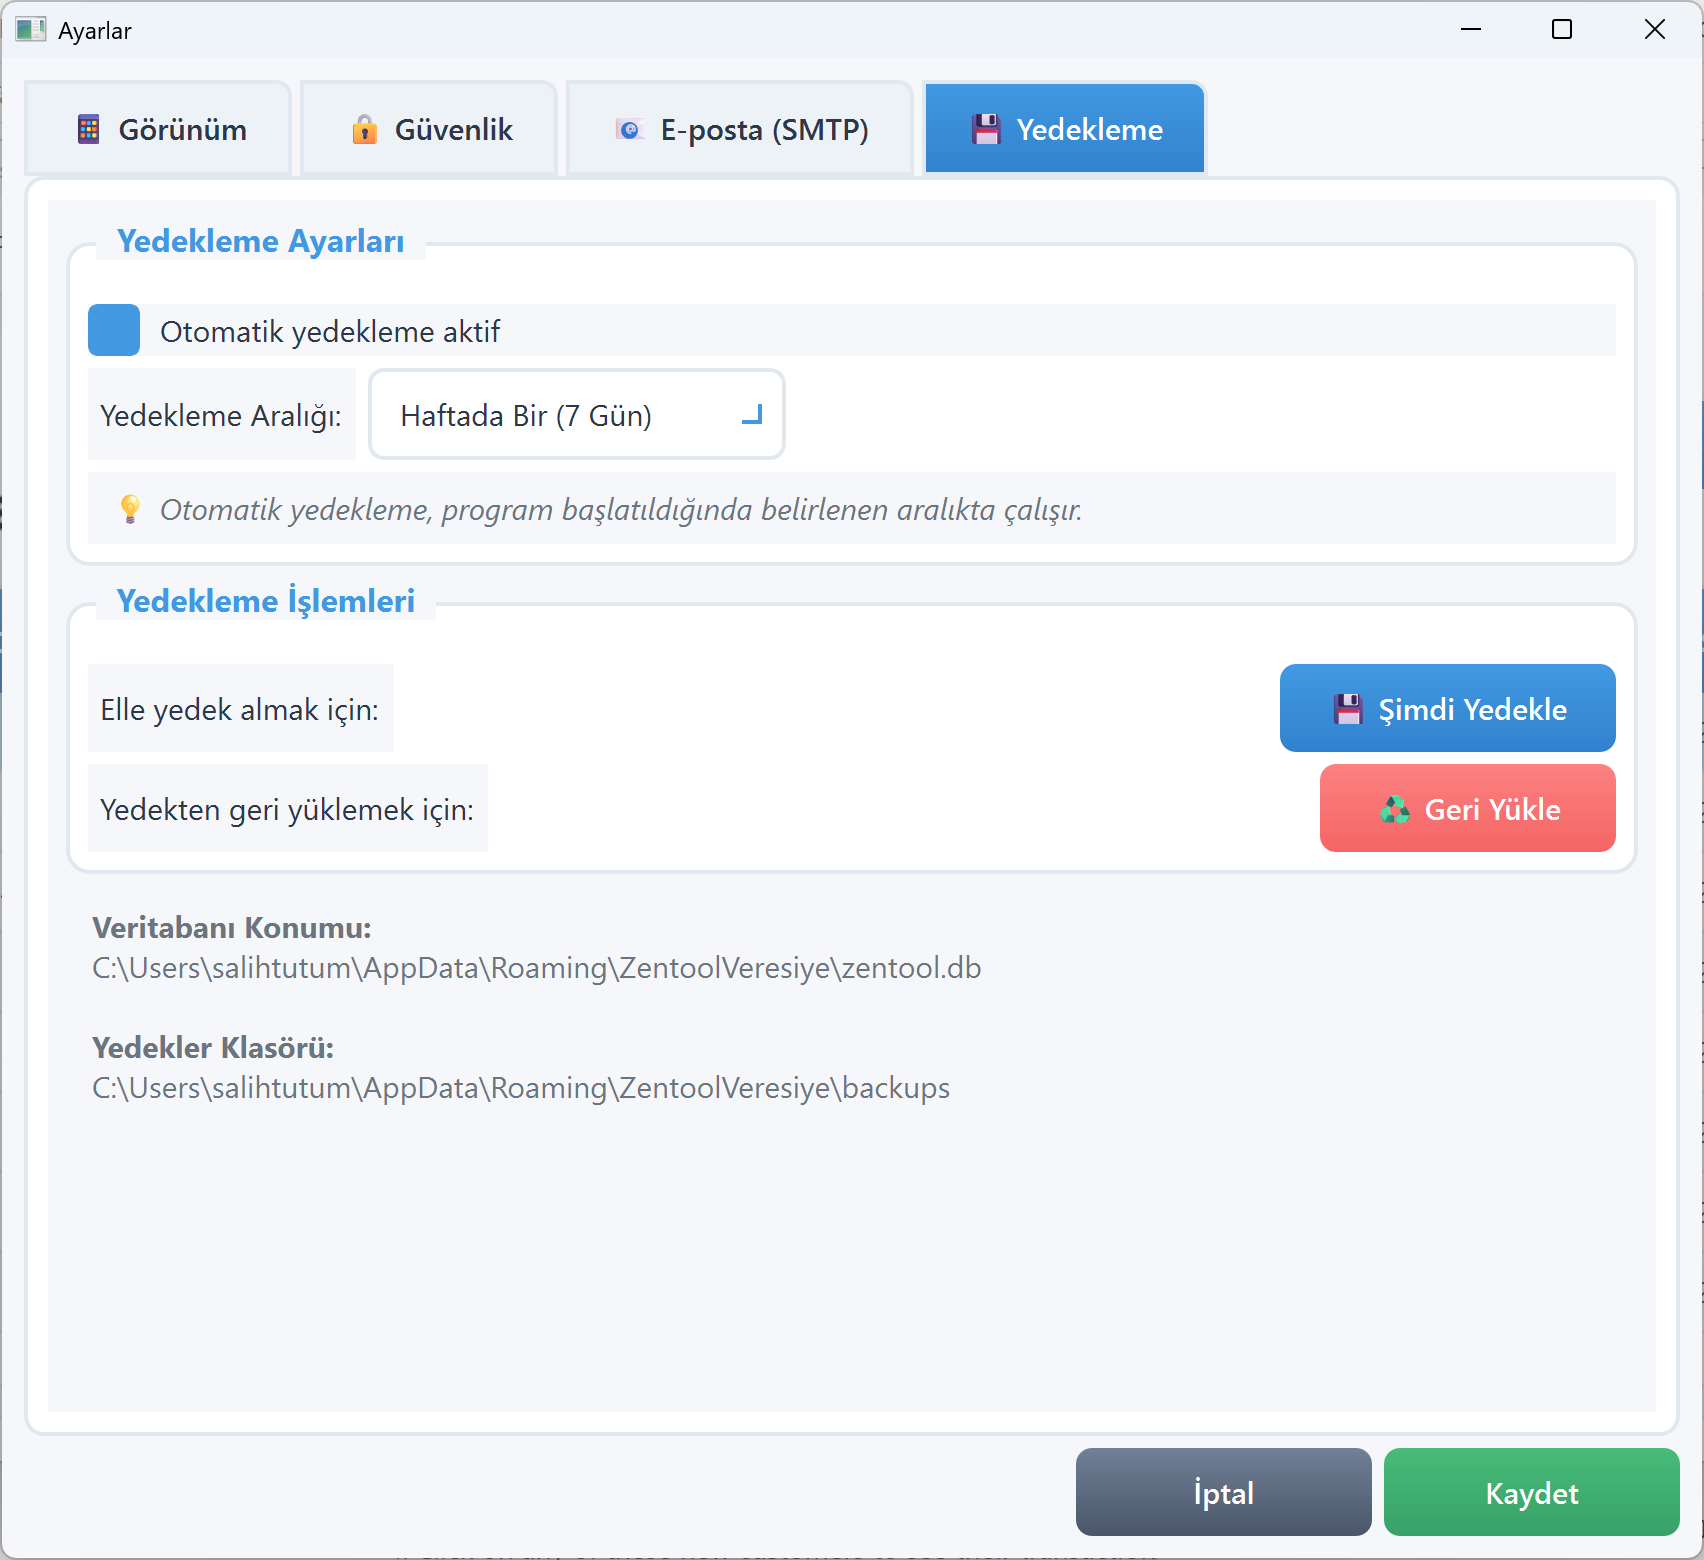Screen dimensions: 1704x1560
Task: Click the E-posta tab mail icon
Action: point(629,129)
